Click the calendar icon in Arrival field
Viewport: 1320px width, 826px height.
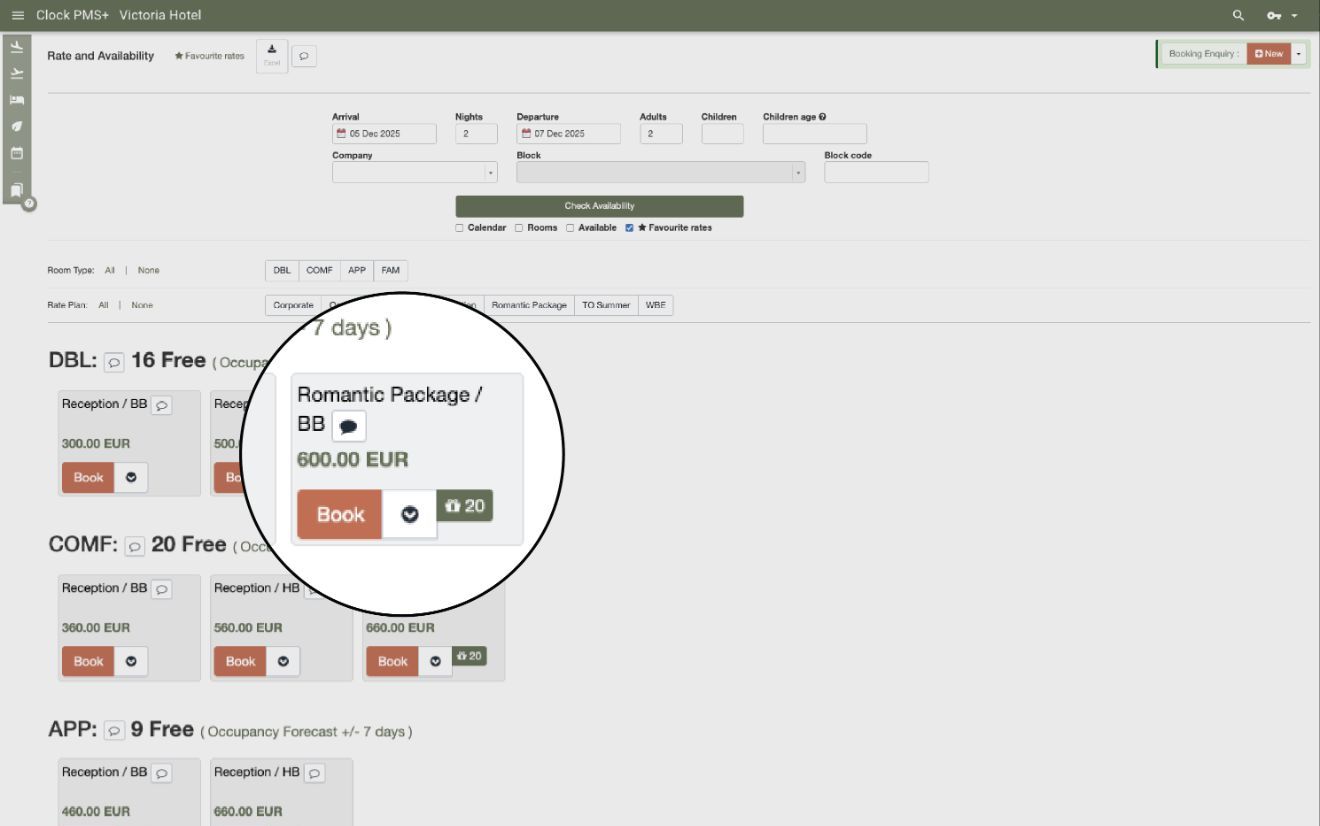(341, 134)
